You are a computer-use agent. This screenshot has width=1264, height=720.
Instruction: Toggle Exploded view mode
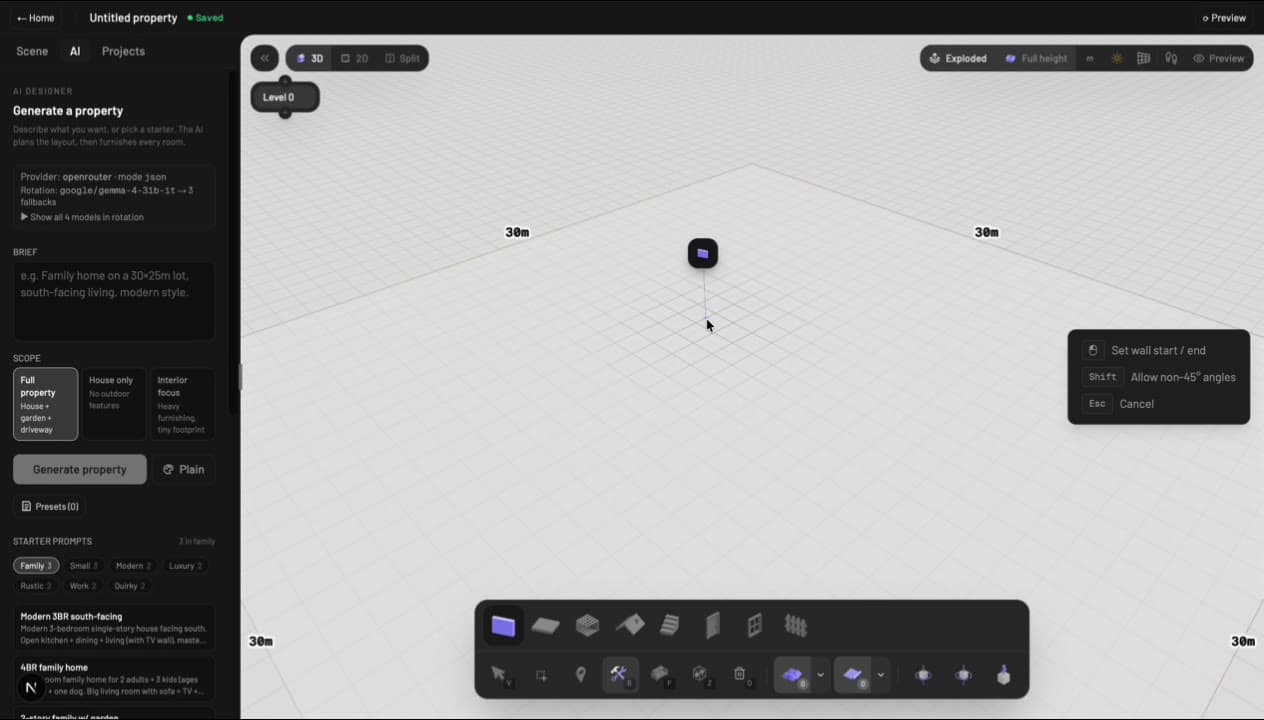(x=958, y=58)
